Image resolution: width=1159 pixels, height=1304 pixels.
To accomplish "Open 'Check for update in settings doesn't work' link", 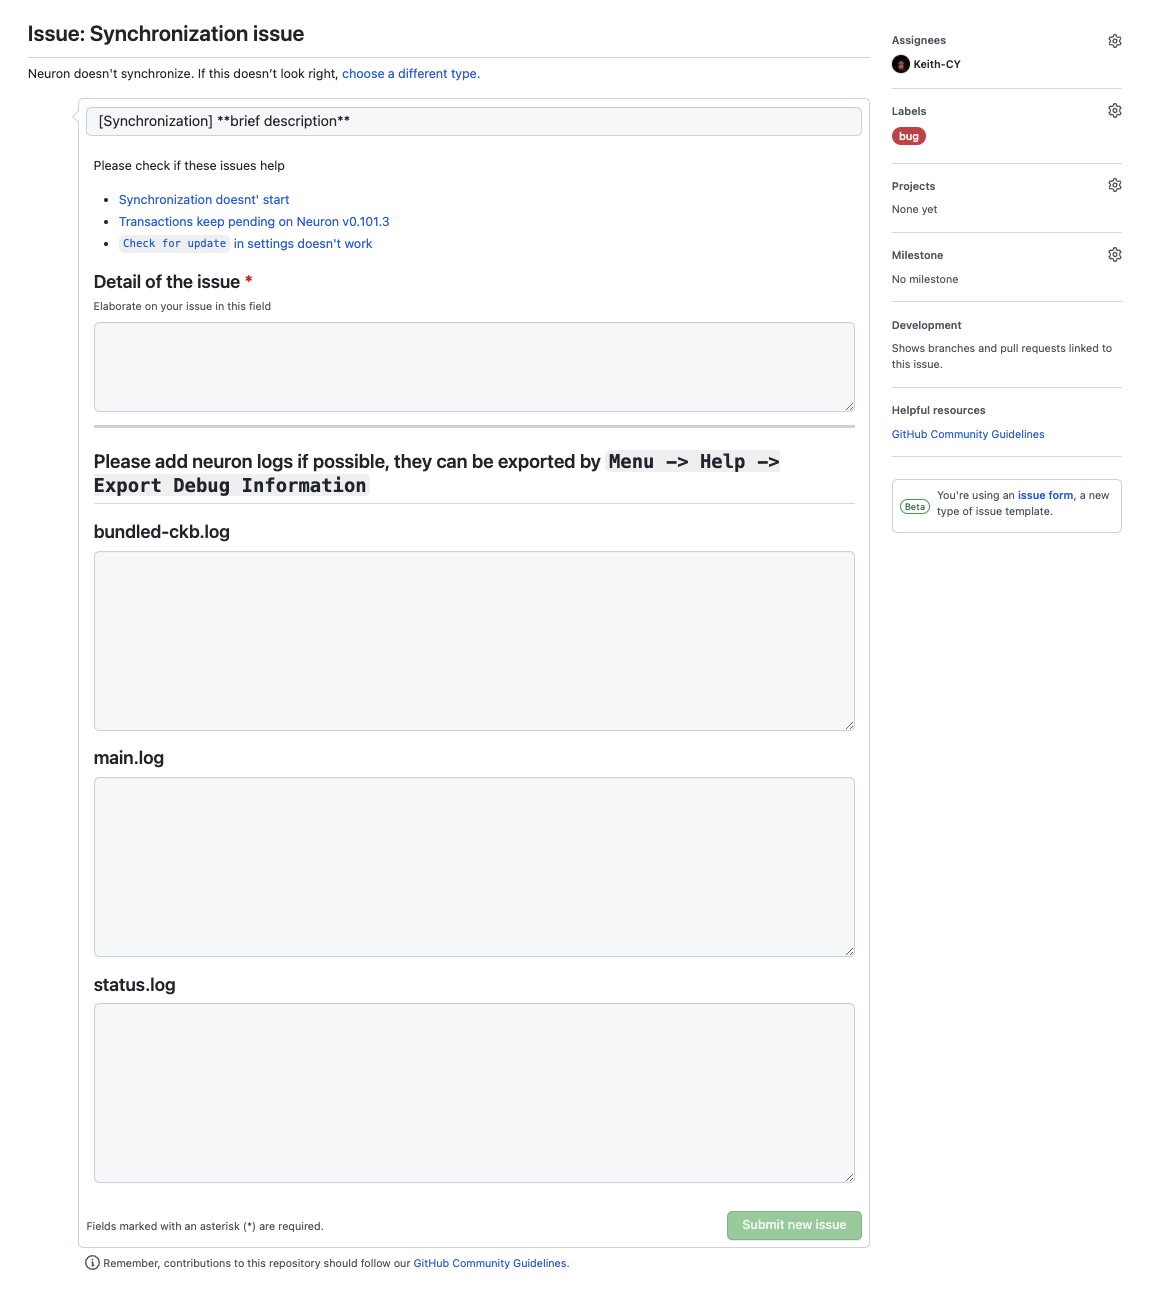I will coord(246,244).
